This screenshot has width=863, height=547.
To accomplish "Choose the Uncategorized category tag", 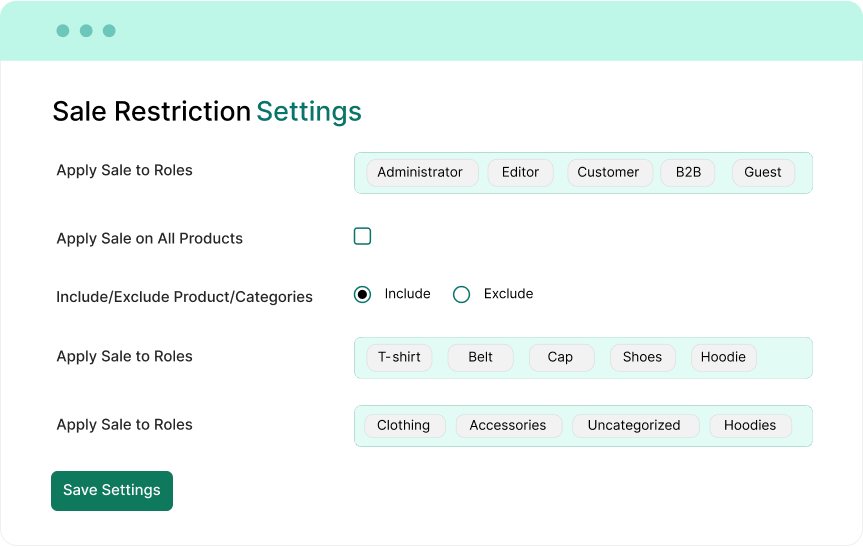I will coord(634,425).
